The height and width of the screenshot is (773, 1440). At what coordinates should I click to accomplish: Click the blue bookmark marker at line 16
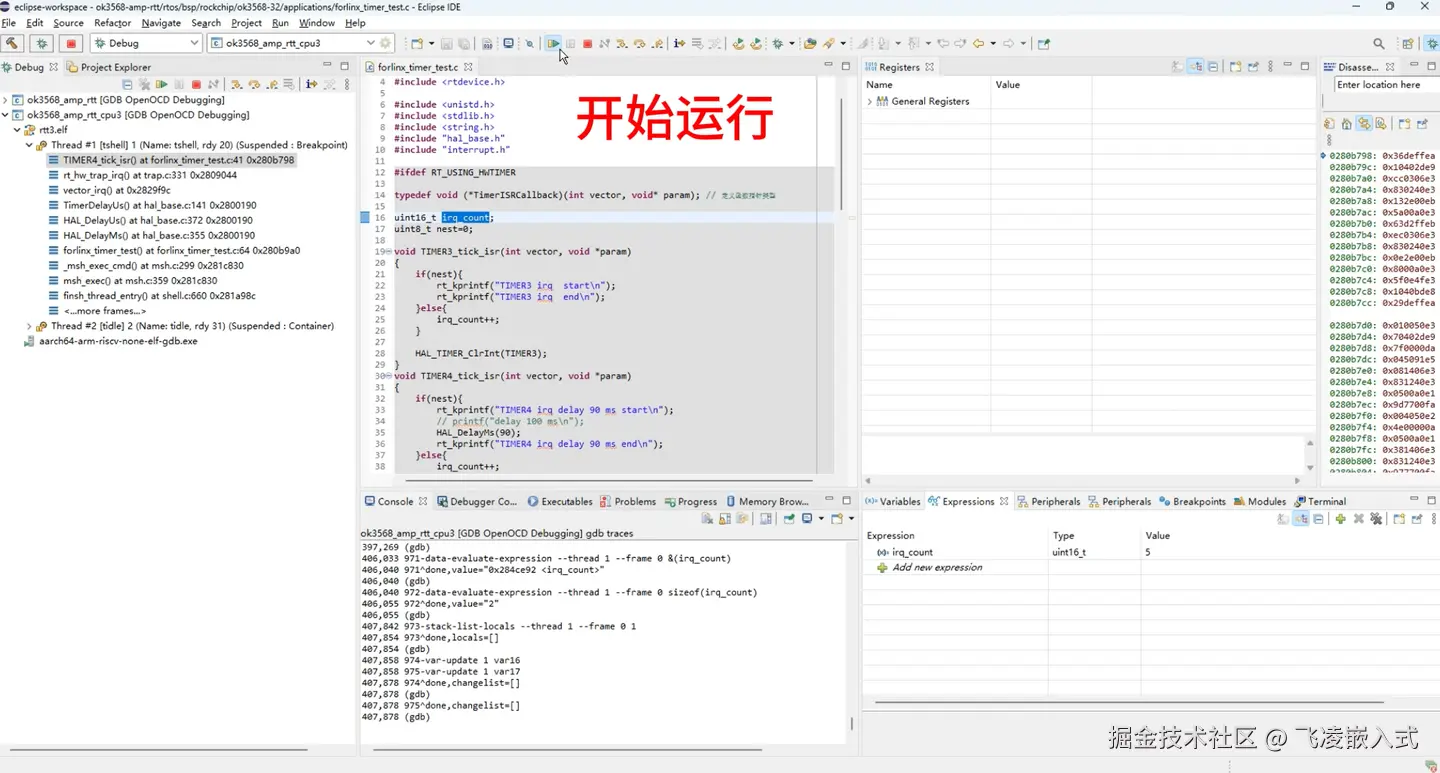point(366,217)
